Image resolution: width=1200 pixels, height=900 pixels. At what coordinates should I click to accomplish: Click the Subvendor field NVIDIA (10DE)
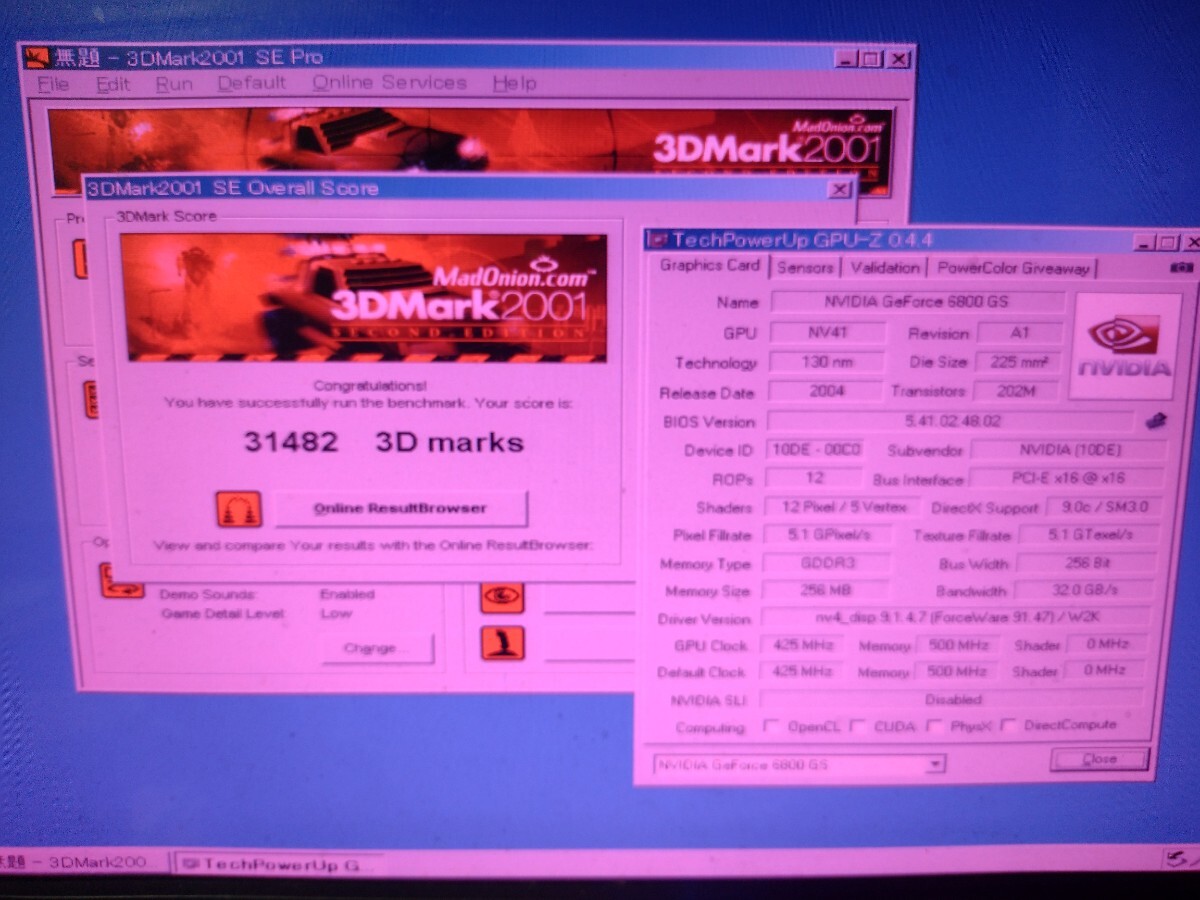1068,451
